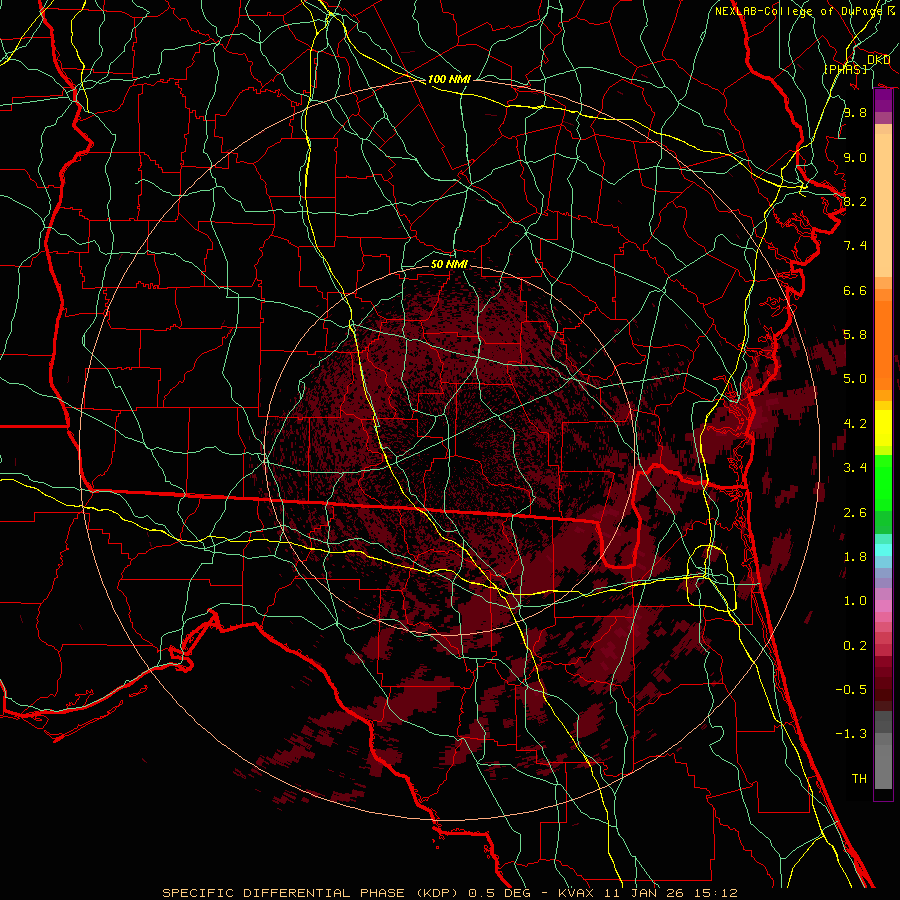
Task: Click the -1.3 value on the legend
Action: 853,734
